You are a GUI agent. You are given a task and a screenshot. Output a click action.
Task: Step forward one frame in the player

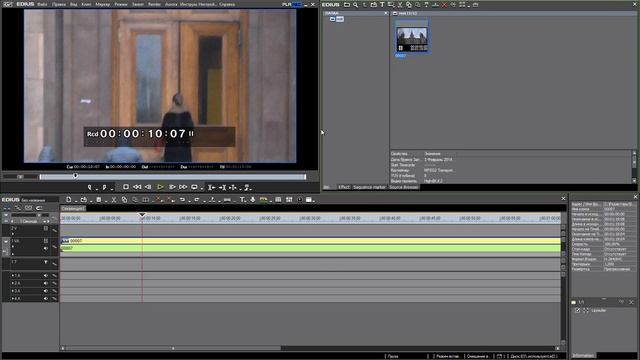point(172,187)
